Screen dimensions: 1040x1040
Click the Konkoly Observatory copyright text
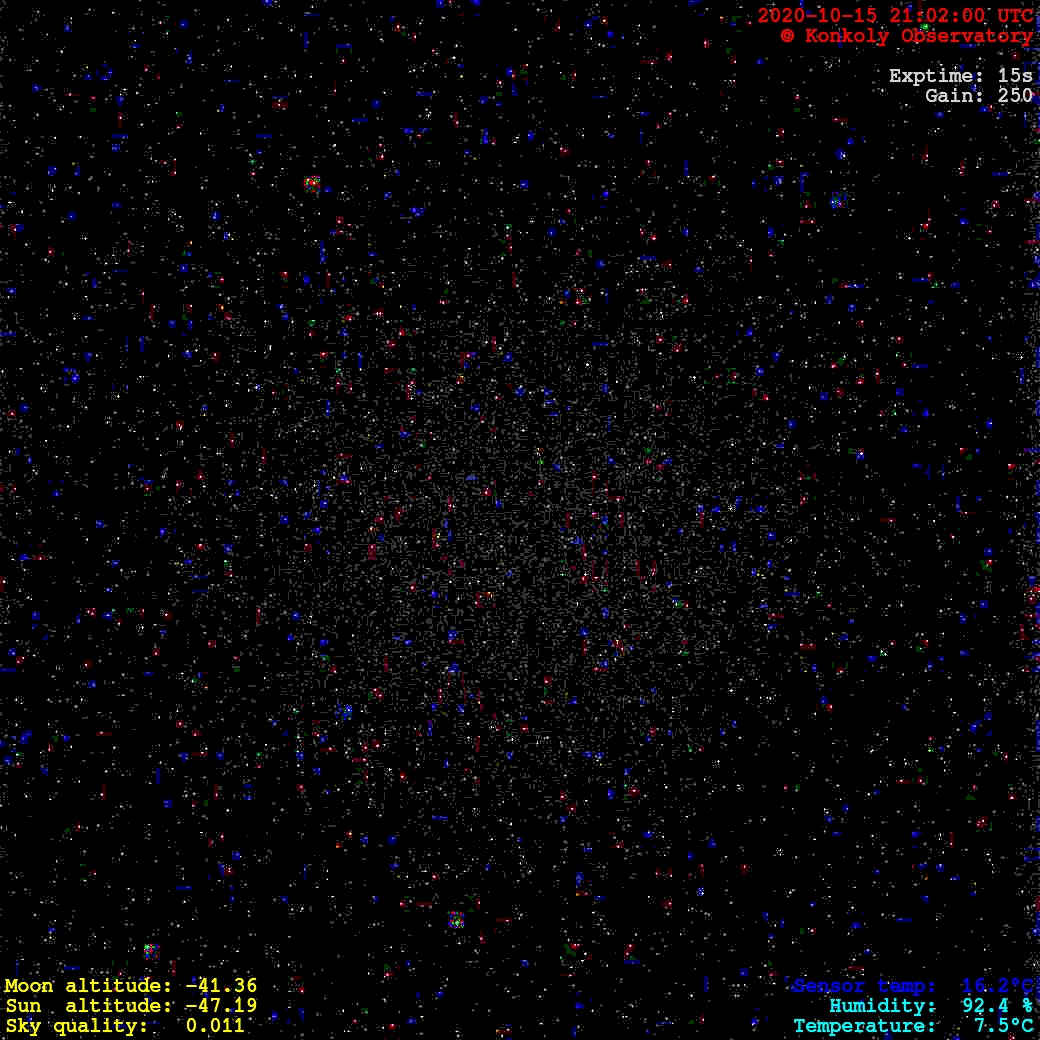click(906, 36)
